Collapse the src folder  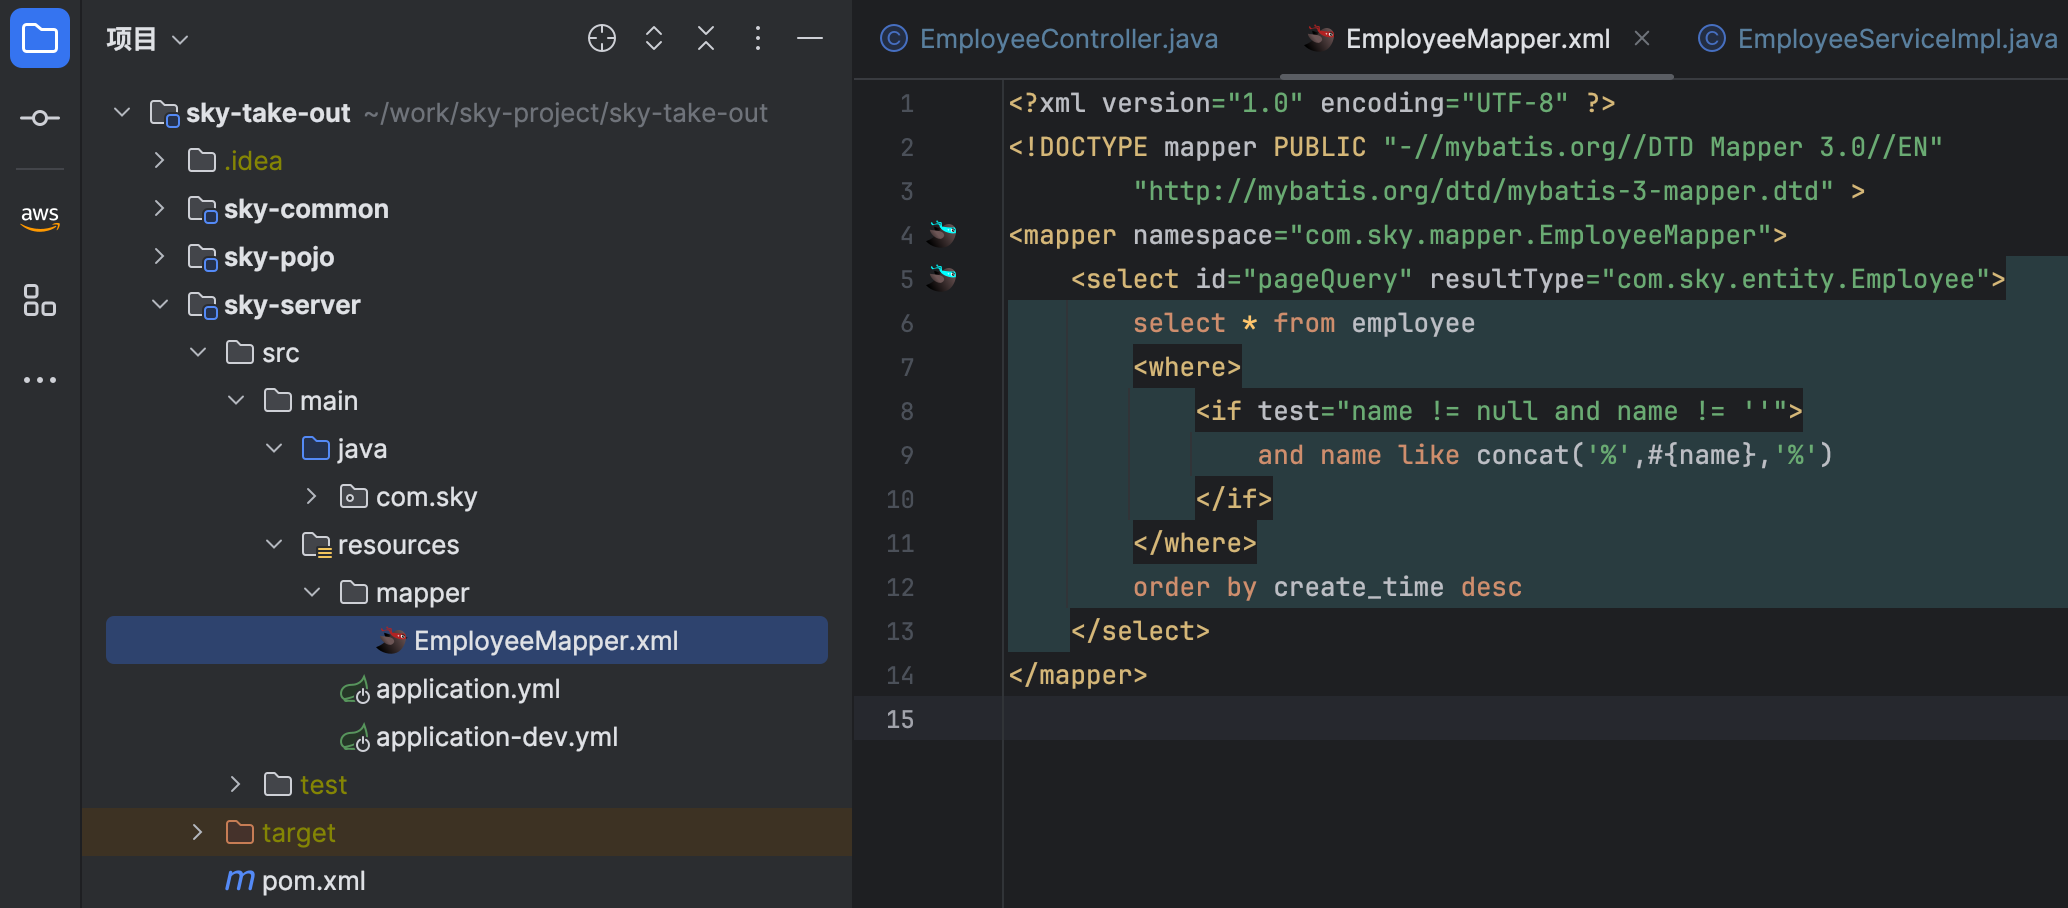(x=198, y=352)
